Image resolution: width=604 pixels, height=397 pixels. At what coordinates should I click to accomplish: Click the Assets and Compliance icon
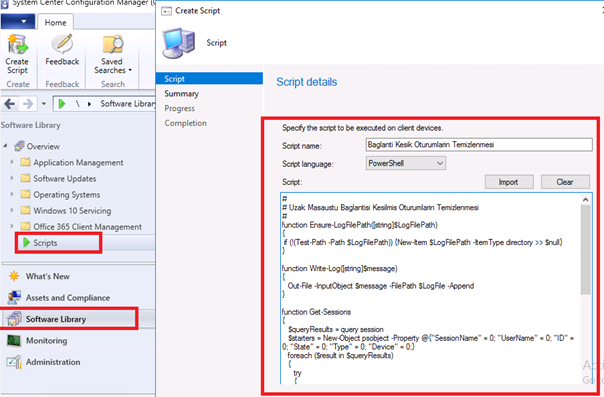pyautogui.click(x=14, y=298)
